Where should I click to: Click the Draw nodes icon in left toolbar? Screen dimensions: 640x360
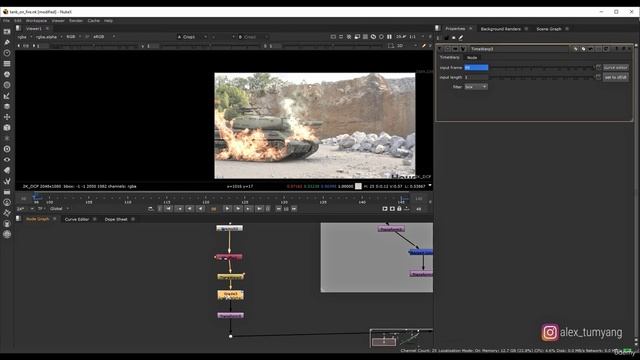[x=7, y=42]
